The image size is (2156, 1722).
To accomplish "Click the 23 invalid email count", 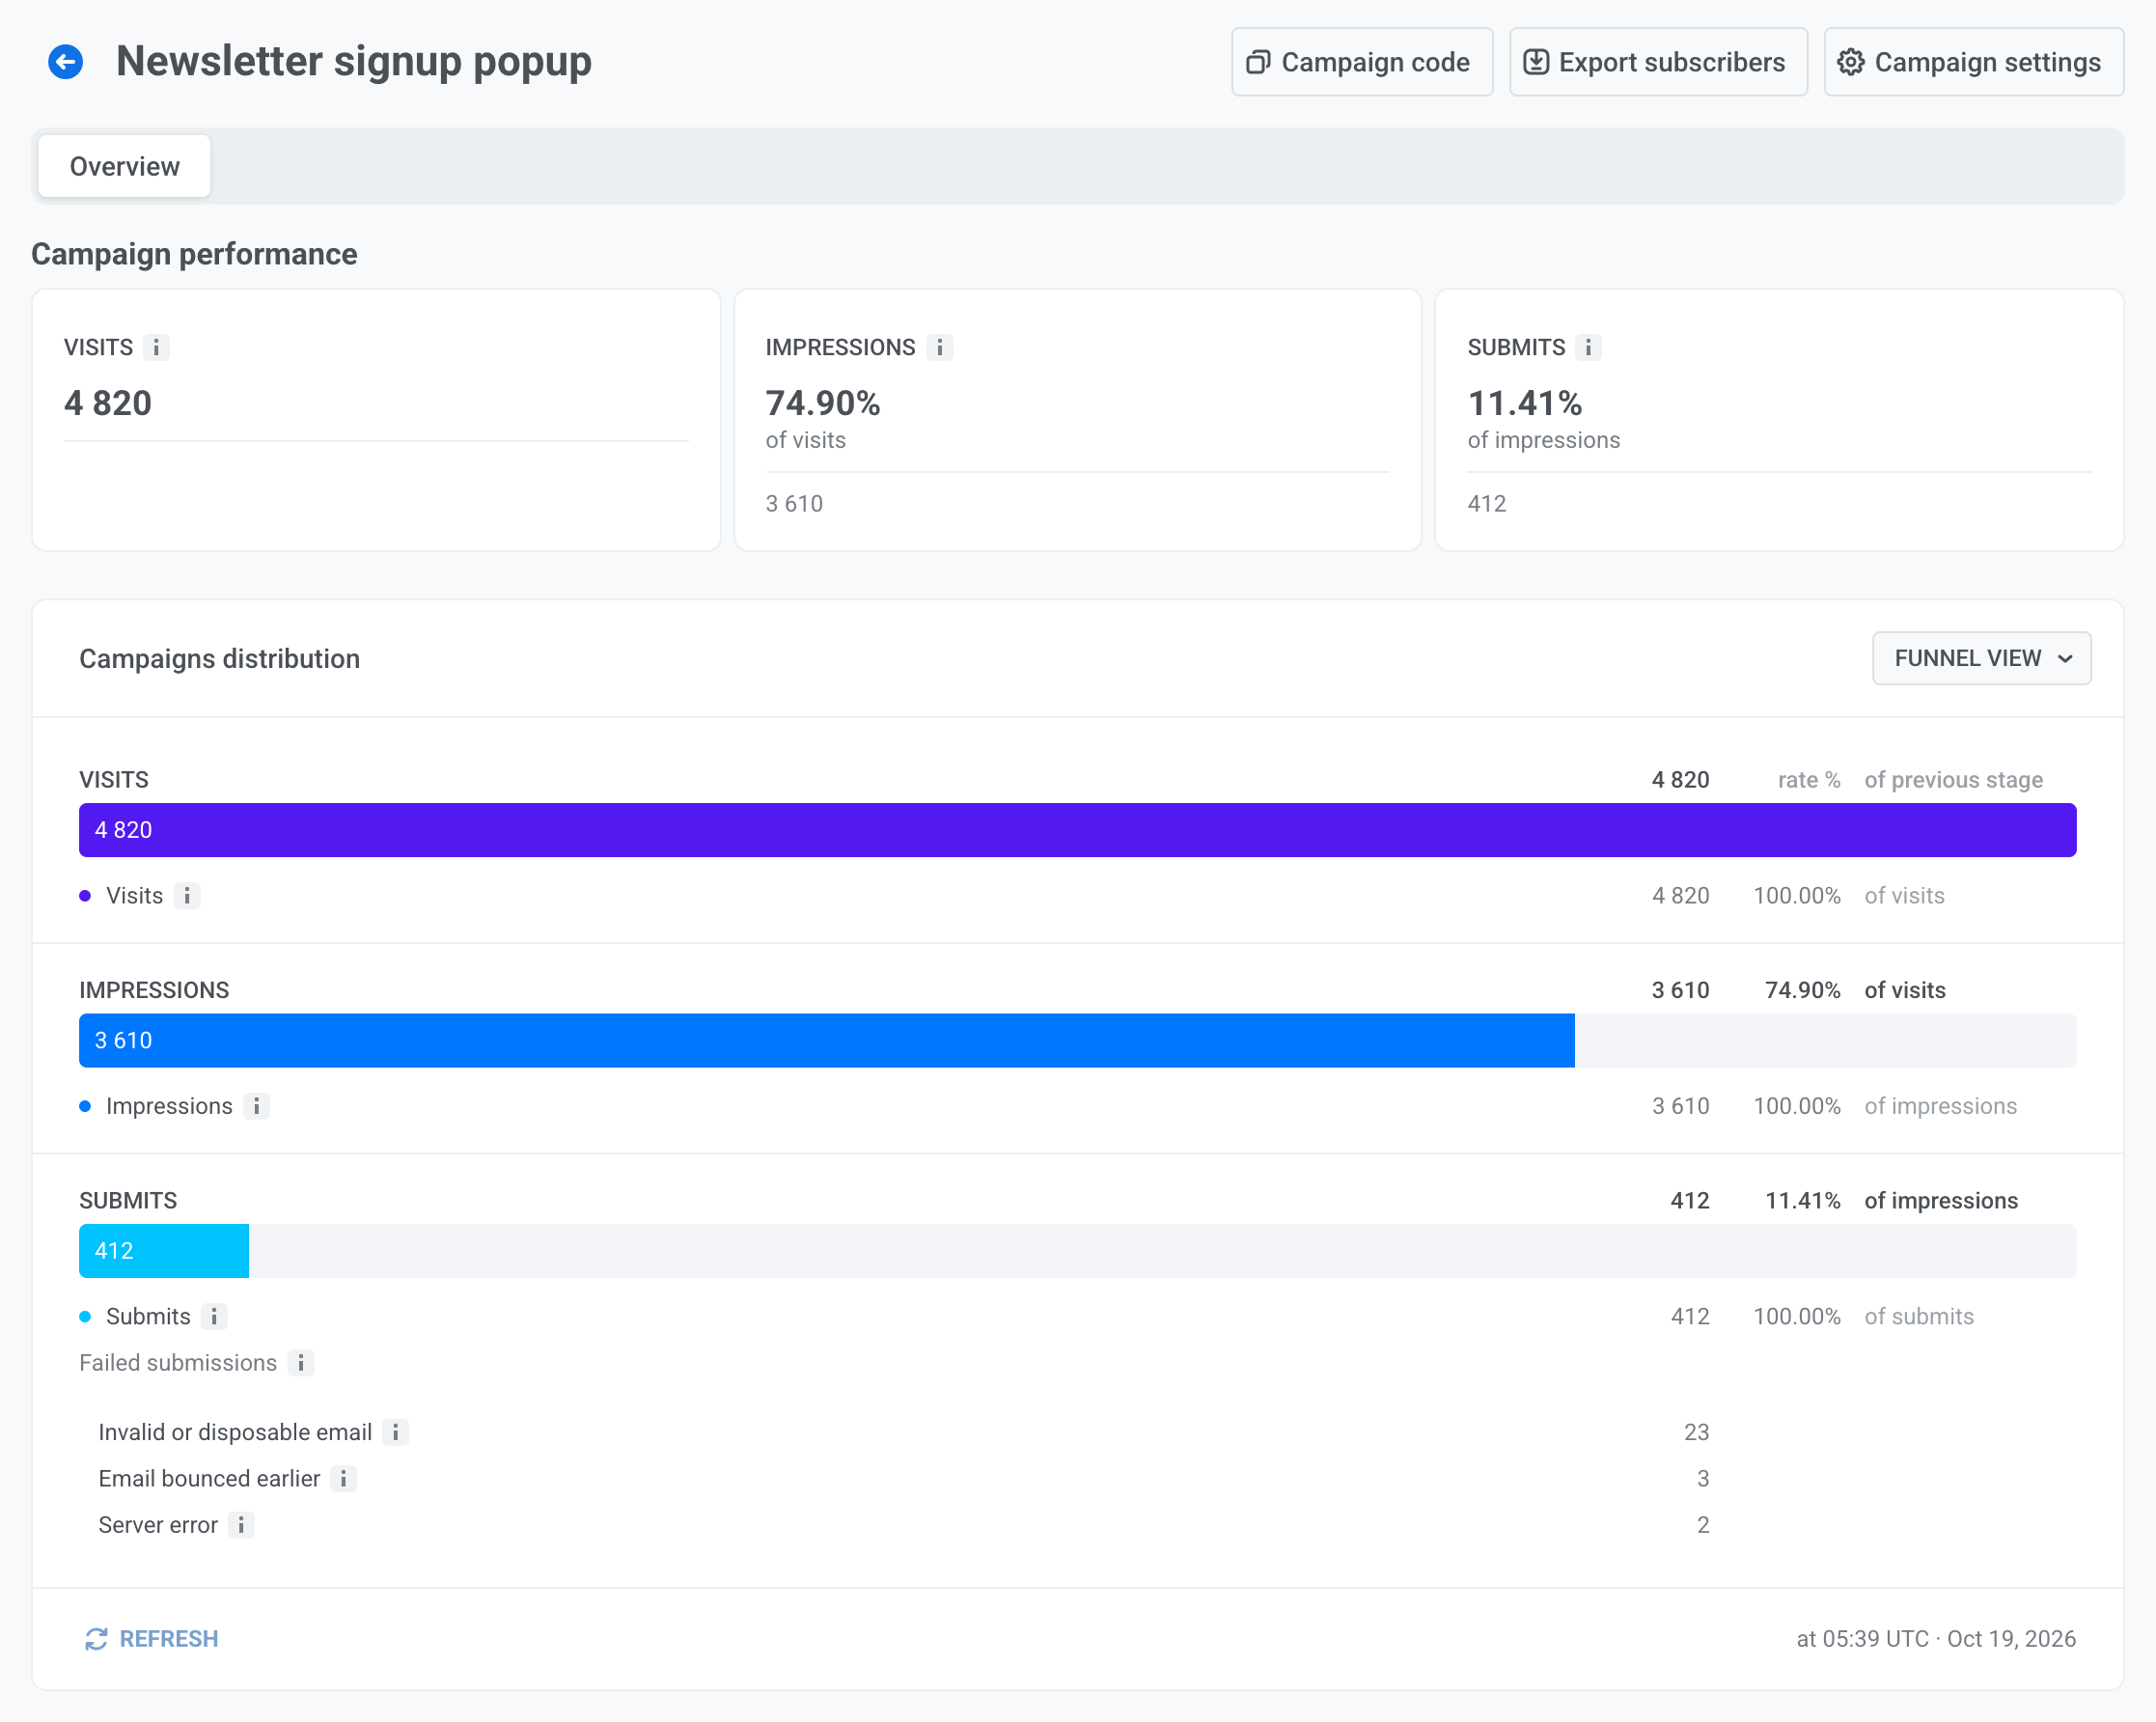I will pyautogui.click(x=1696, y=1432).
